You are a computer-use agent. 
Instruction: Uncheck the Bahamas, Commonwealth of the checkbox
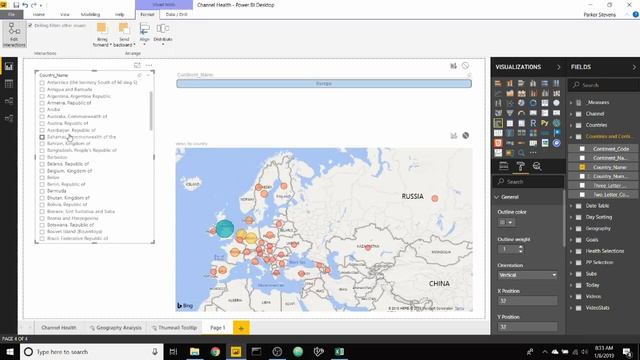pos(42,137)
